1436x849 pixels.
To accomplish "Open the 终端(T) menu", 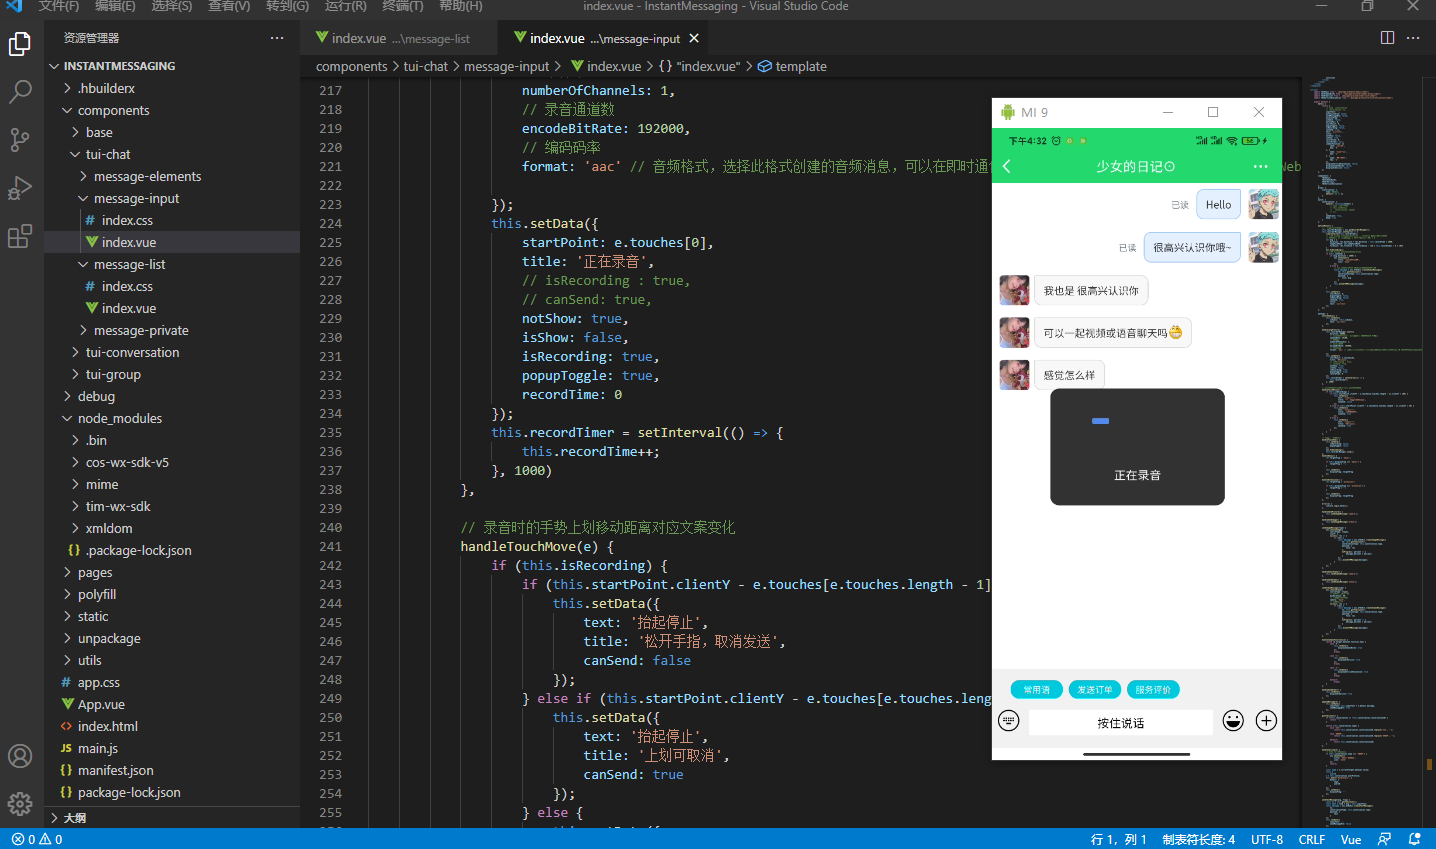I will [403, 6].
